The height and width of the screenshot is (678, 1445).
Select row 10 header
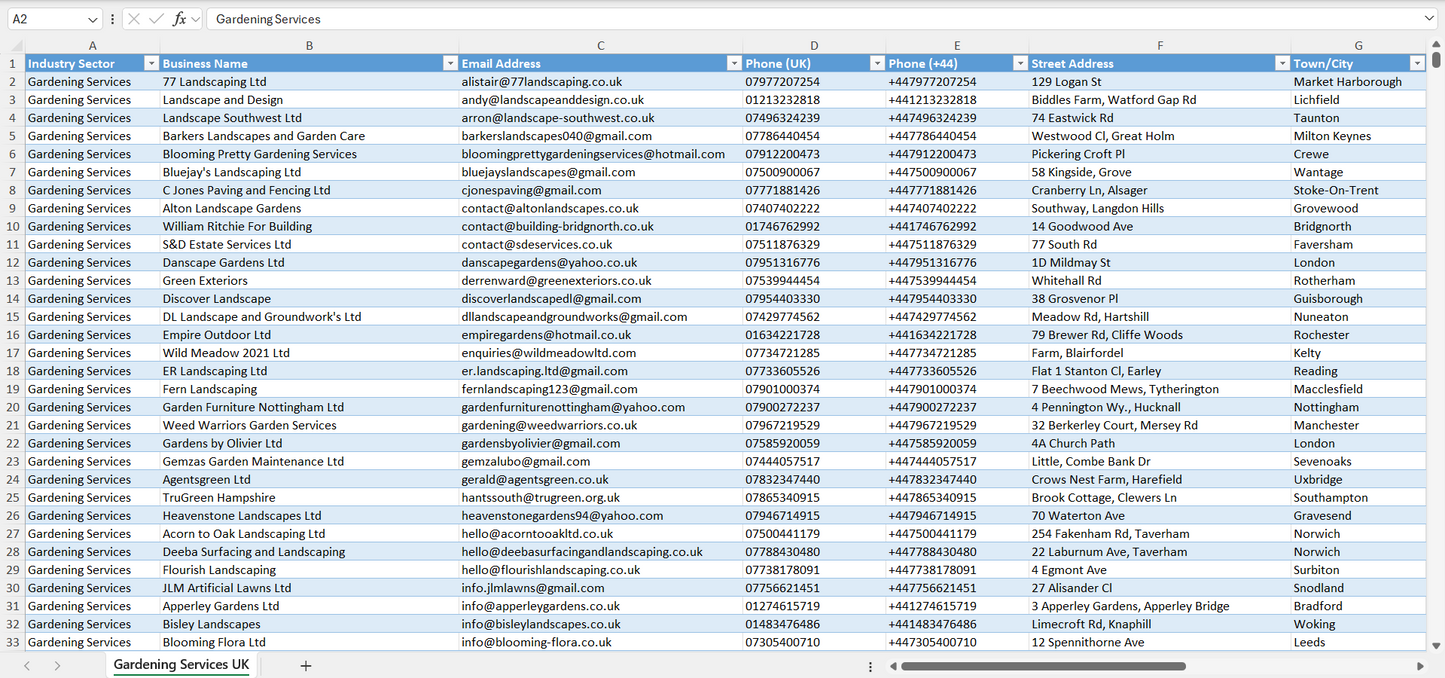[13, 226]
